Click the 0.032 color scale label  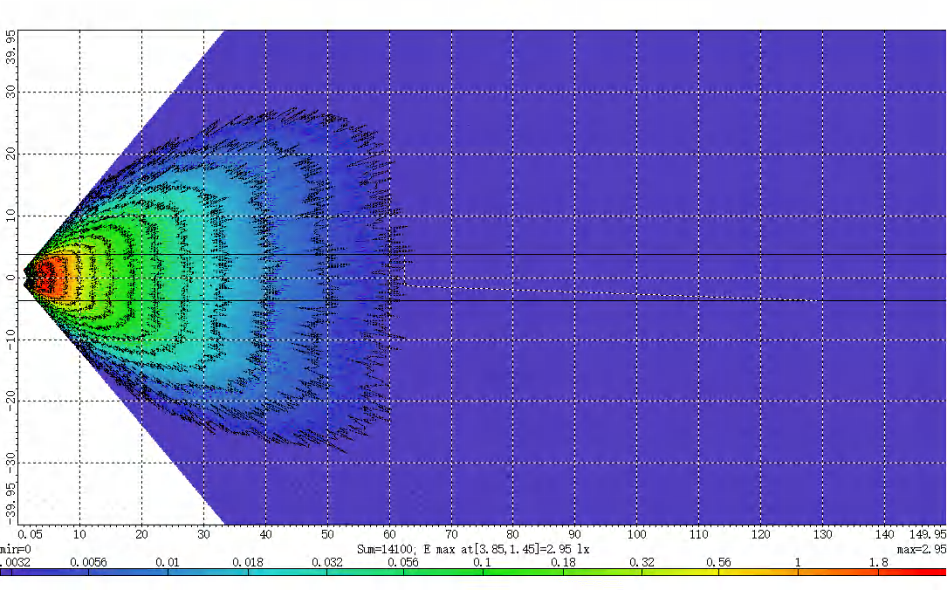tap(327, 562)
